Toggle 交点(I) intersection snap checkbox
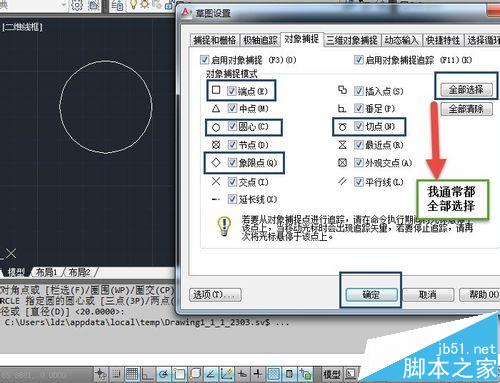 click(x=232, y=182)
